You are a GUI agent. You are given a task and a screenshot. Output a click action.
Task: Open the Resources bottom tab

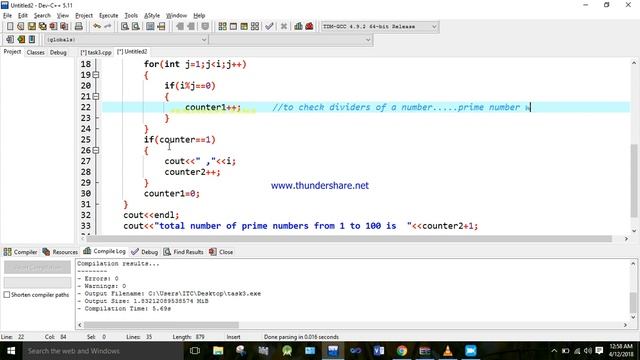(60, 252)
